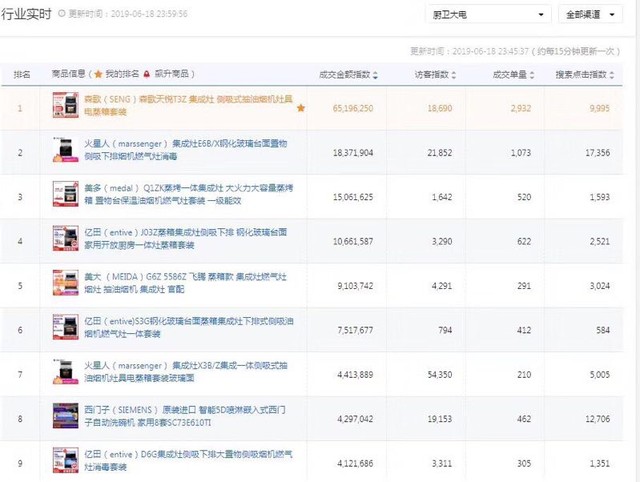Open 西门子 dishwasher product thumbnail
Screen dimensions: 640x482
tap(65, 415)
